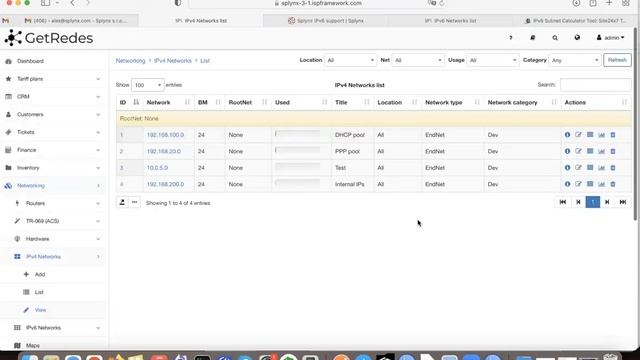The width and height of the screenshot is (640, 360).
Task: Open global search magnifier icon
Action: coord(555,38)
